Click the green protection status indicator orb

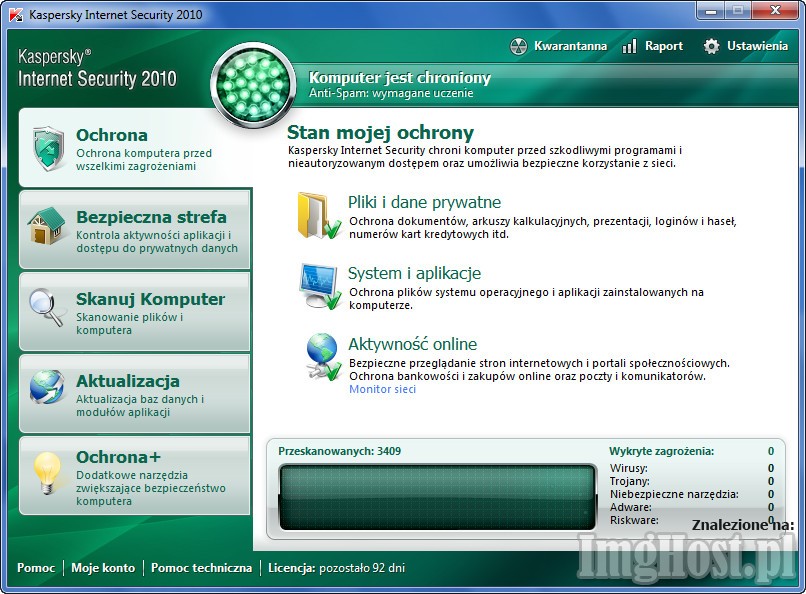click(253, 85)
